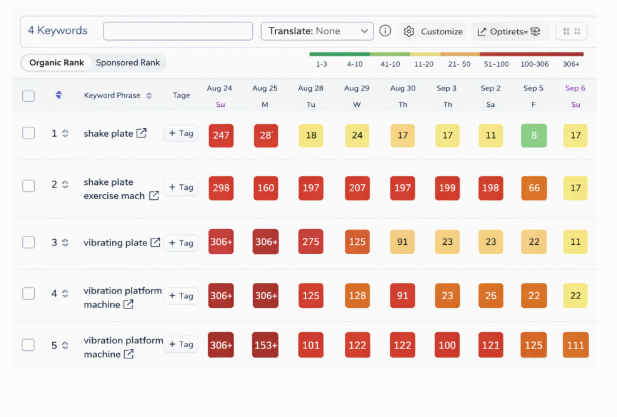Click reorder arrows on row 3

click(x=65, y=243)
